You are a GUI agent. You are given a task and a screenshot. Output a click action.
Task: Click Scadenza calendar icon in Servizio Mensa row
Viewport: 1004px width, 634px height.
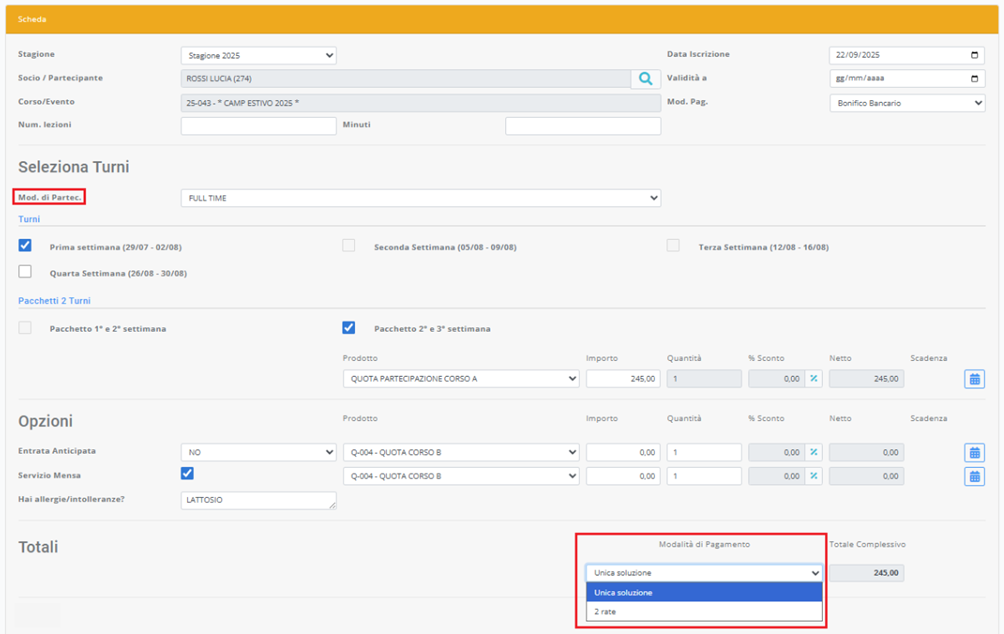(x=974, y=476)
